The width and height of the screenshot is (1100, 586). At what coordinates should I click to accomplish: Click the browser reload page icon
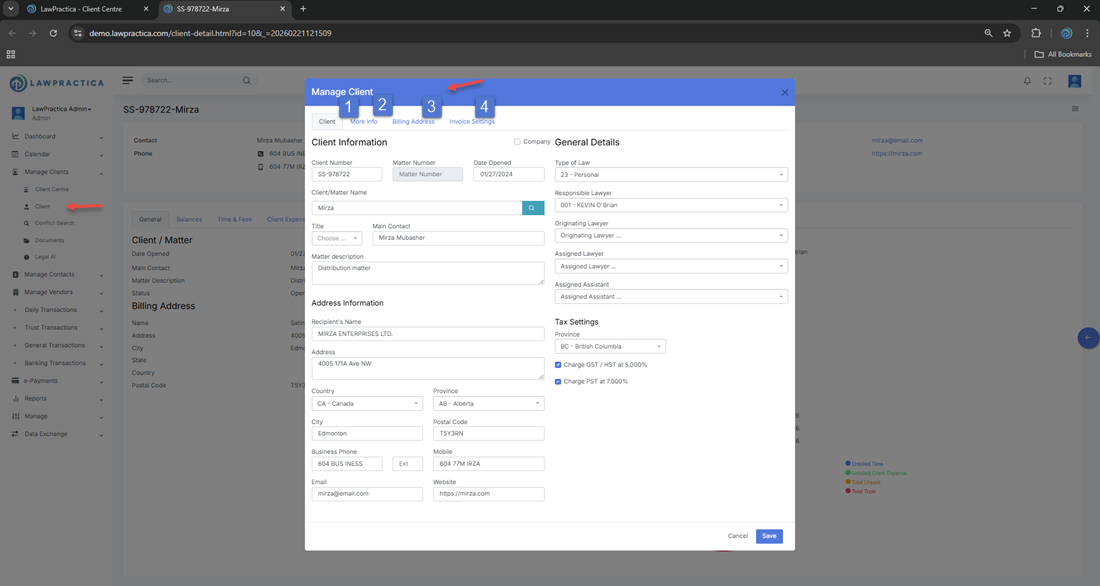[53, 33]
